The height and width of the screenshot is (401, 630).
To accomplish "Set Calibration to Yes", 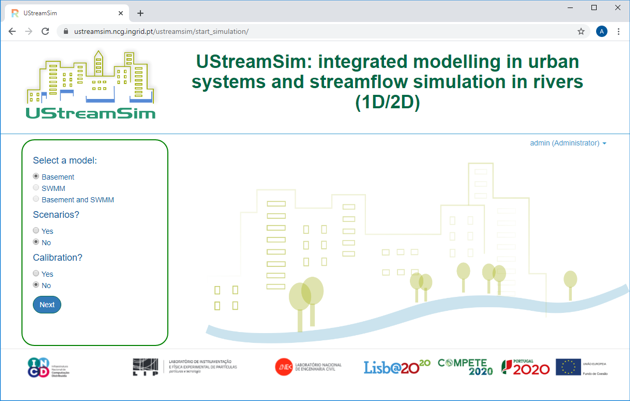I will [x=36, y=274].
